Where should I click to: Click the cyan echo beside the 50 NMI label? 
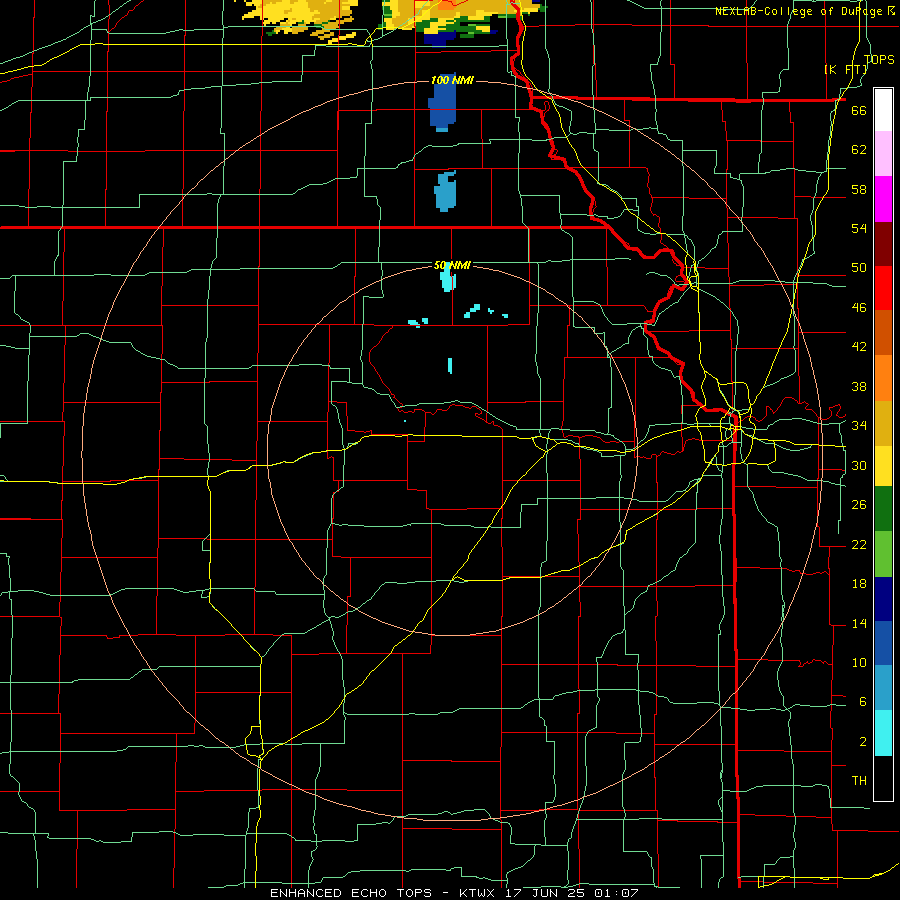click(448, 279)
